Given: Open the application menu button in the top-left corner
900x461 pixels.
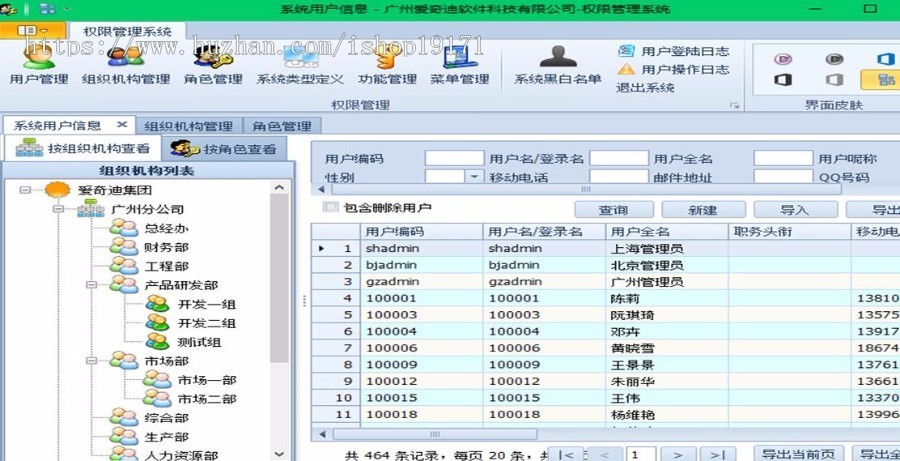Looking at the screenshot, I should pyautogui.click(x=33, y=30).
